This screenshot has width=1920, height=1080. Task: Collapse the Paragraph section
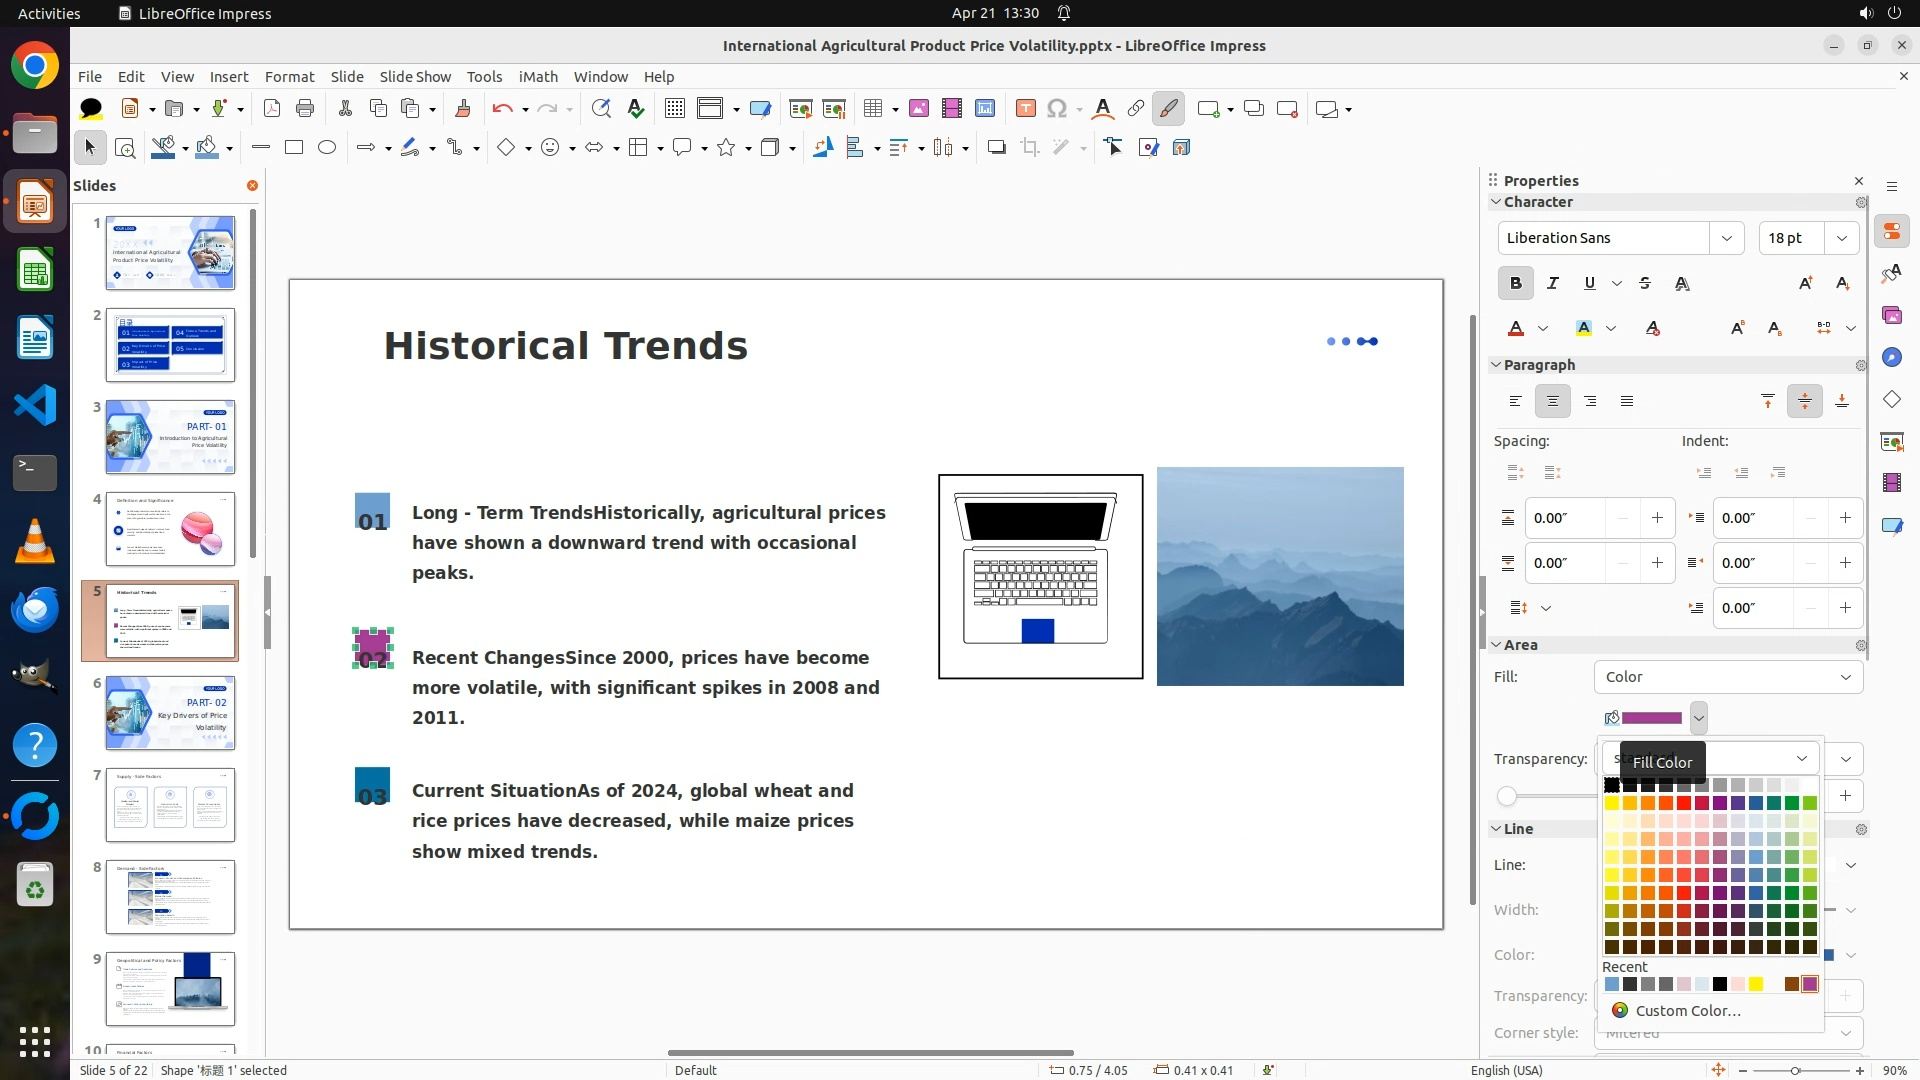tap(1497, 365)
